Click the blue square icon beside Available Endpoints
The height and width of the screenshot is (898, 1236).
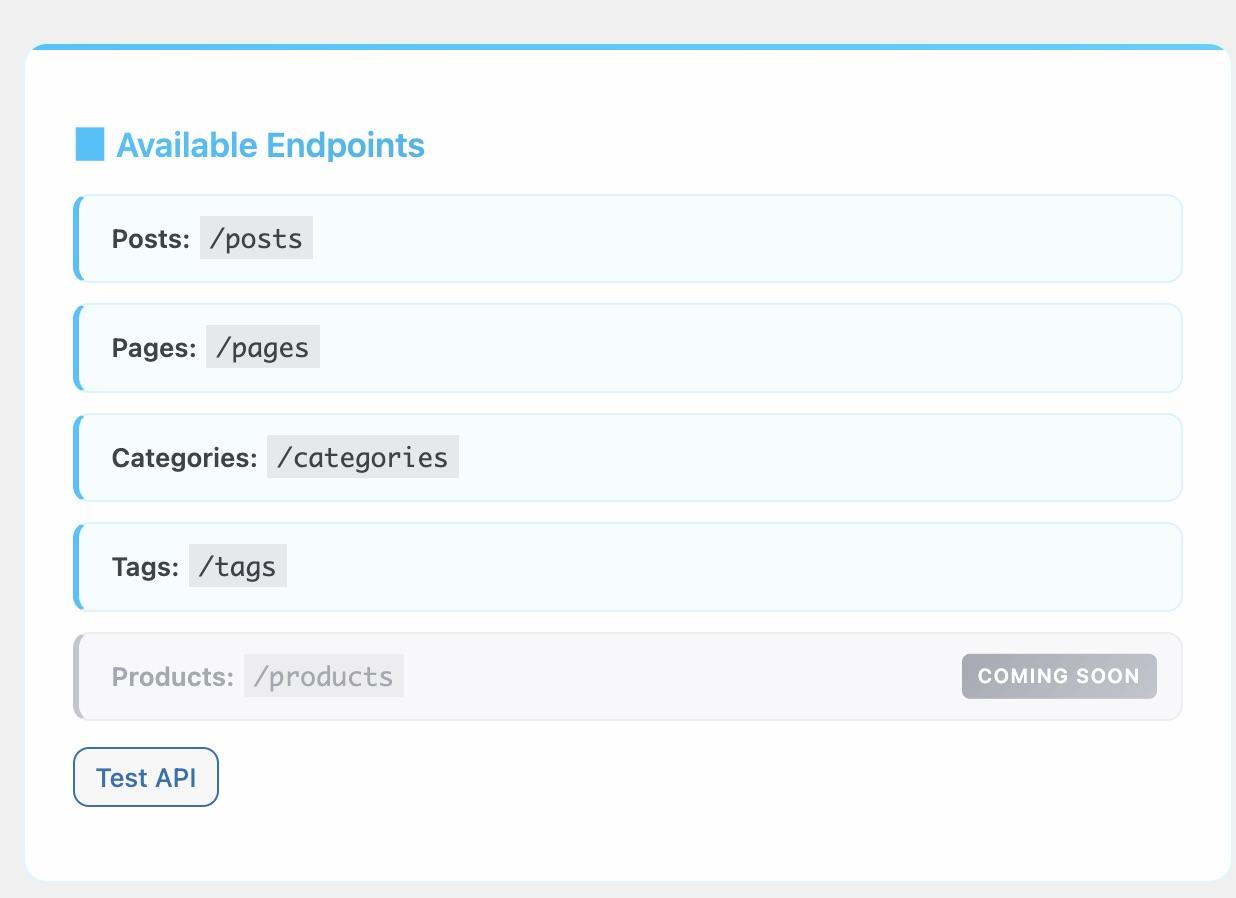point(89,144)
